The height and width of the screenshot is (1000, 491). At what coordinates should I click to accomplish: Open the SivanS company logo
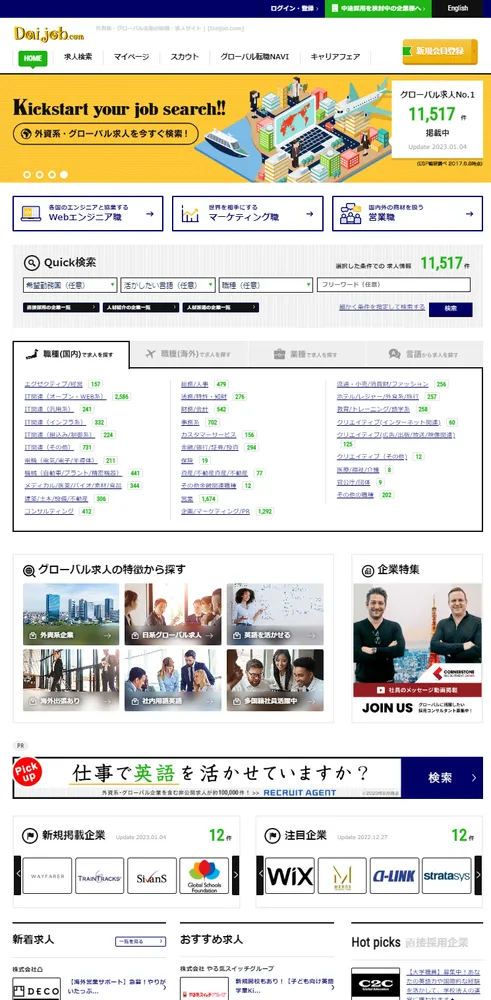tap(152, 876)
